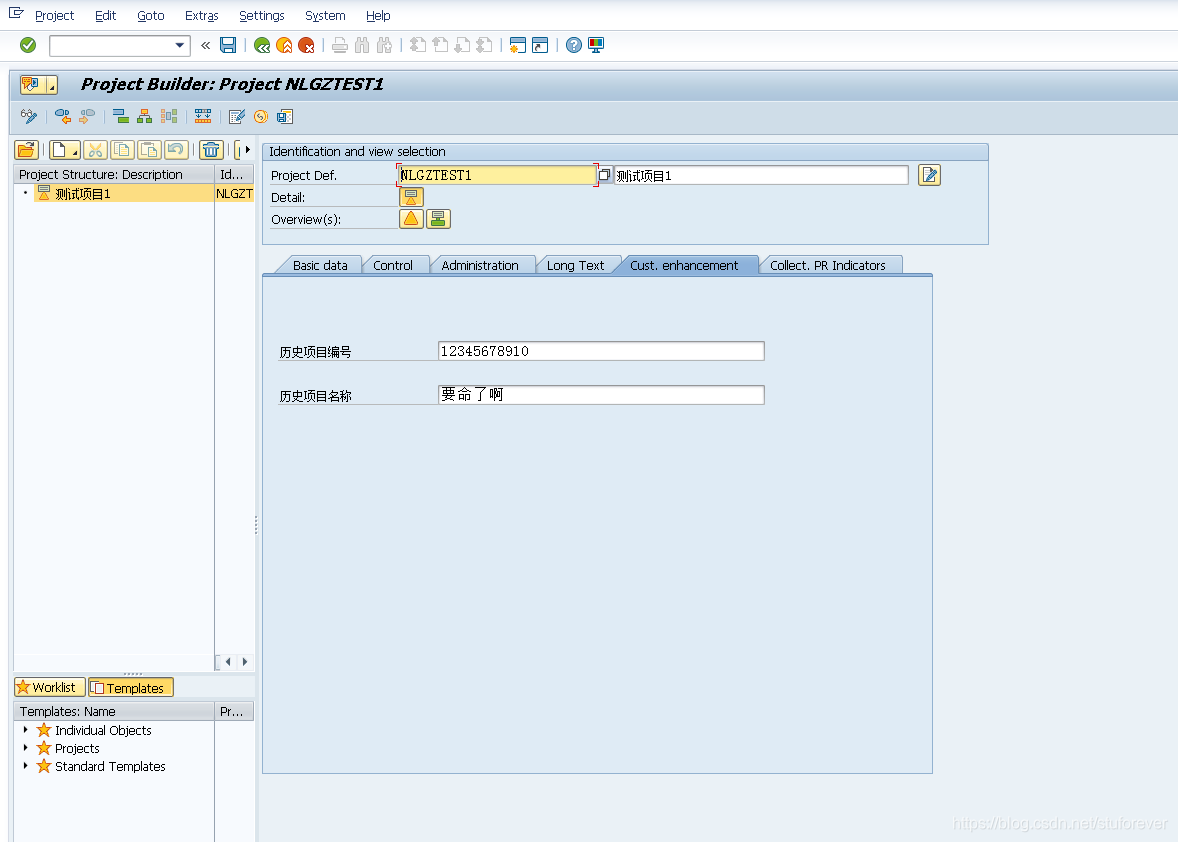
Task: Switch to the Long Text tab
Action: click(x=575, y=265)
